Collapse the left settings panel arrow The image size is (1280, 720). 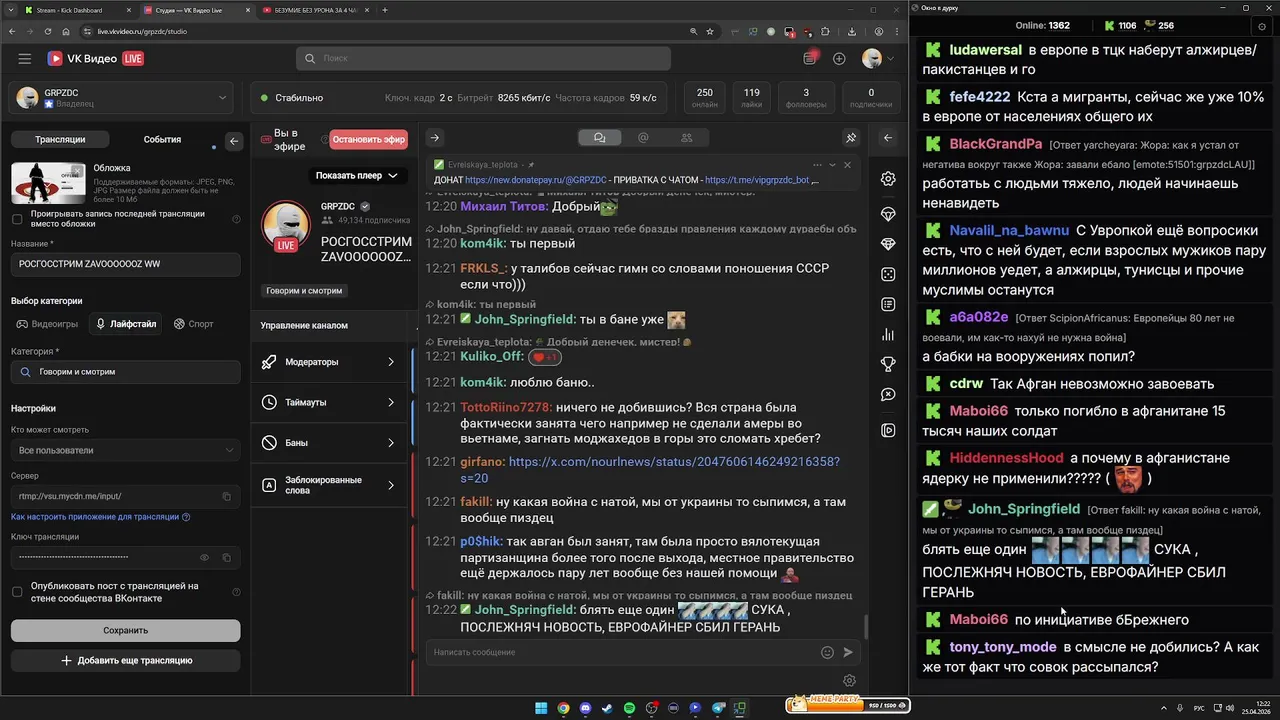pyautogui.click(x=234, y=141)
